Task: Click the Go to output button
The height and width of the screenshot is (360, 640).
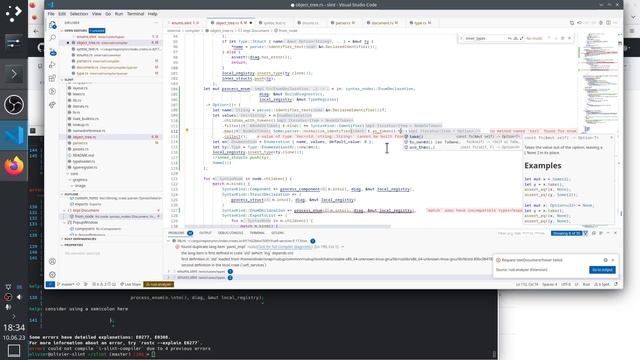Action: tap(602, 270)
